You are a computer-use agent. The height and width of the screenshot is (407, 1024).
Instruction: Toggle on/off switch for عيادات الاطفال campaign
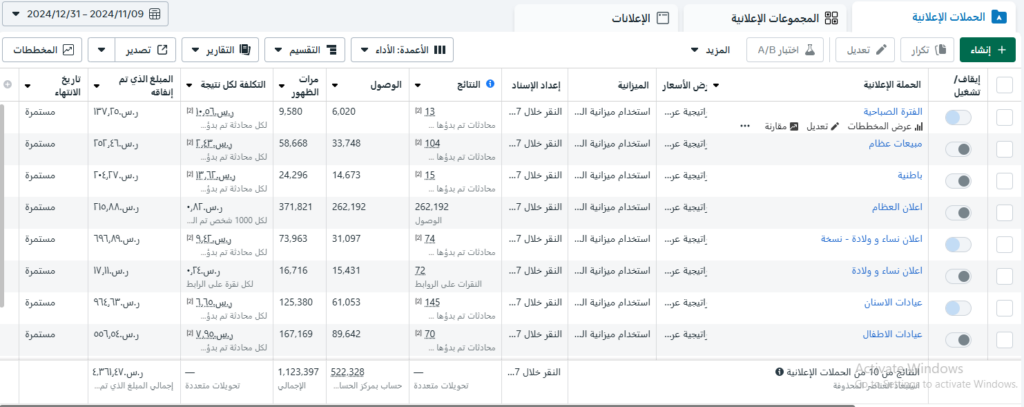(958, 340)
